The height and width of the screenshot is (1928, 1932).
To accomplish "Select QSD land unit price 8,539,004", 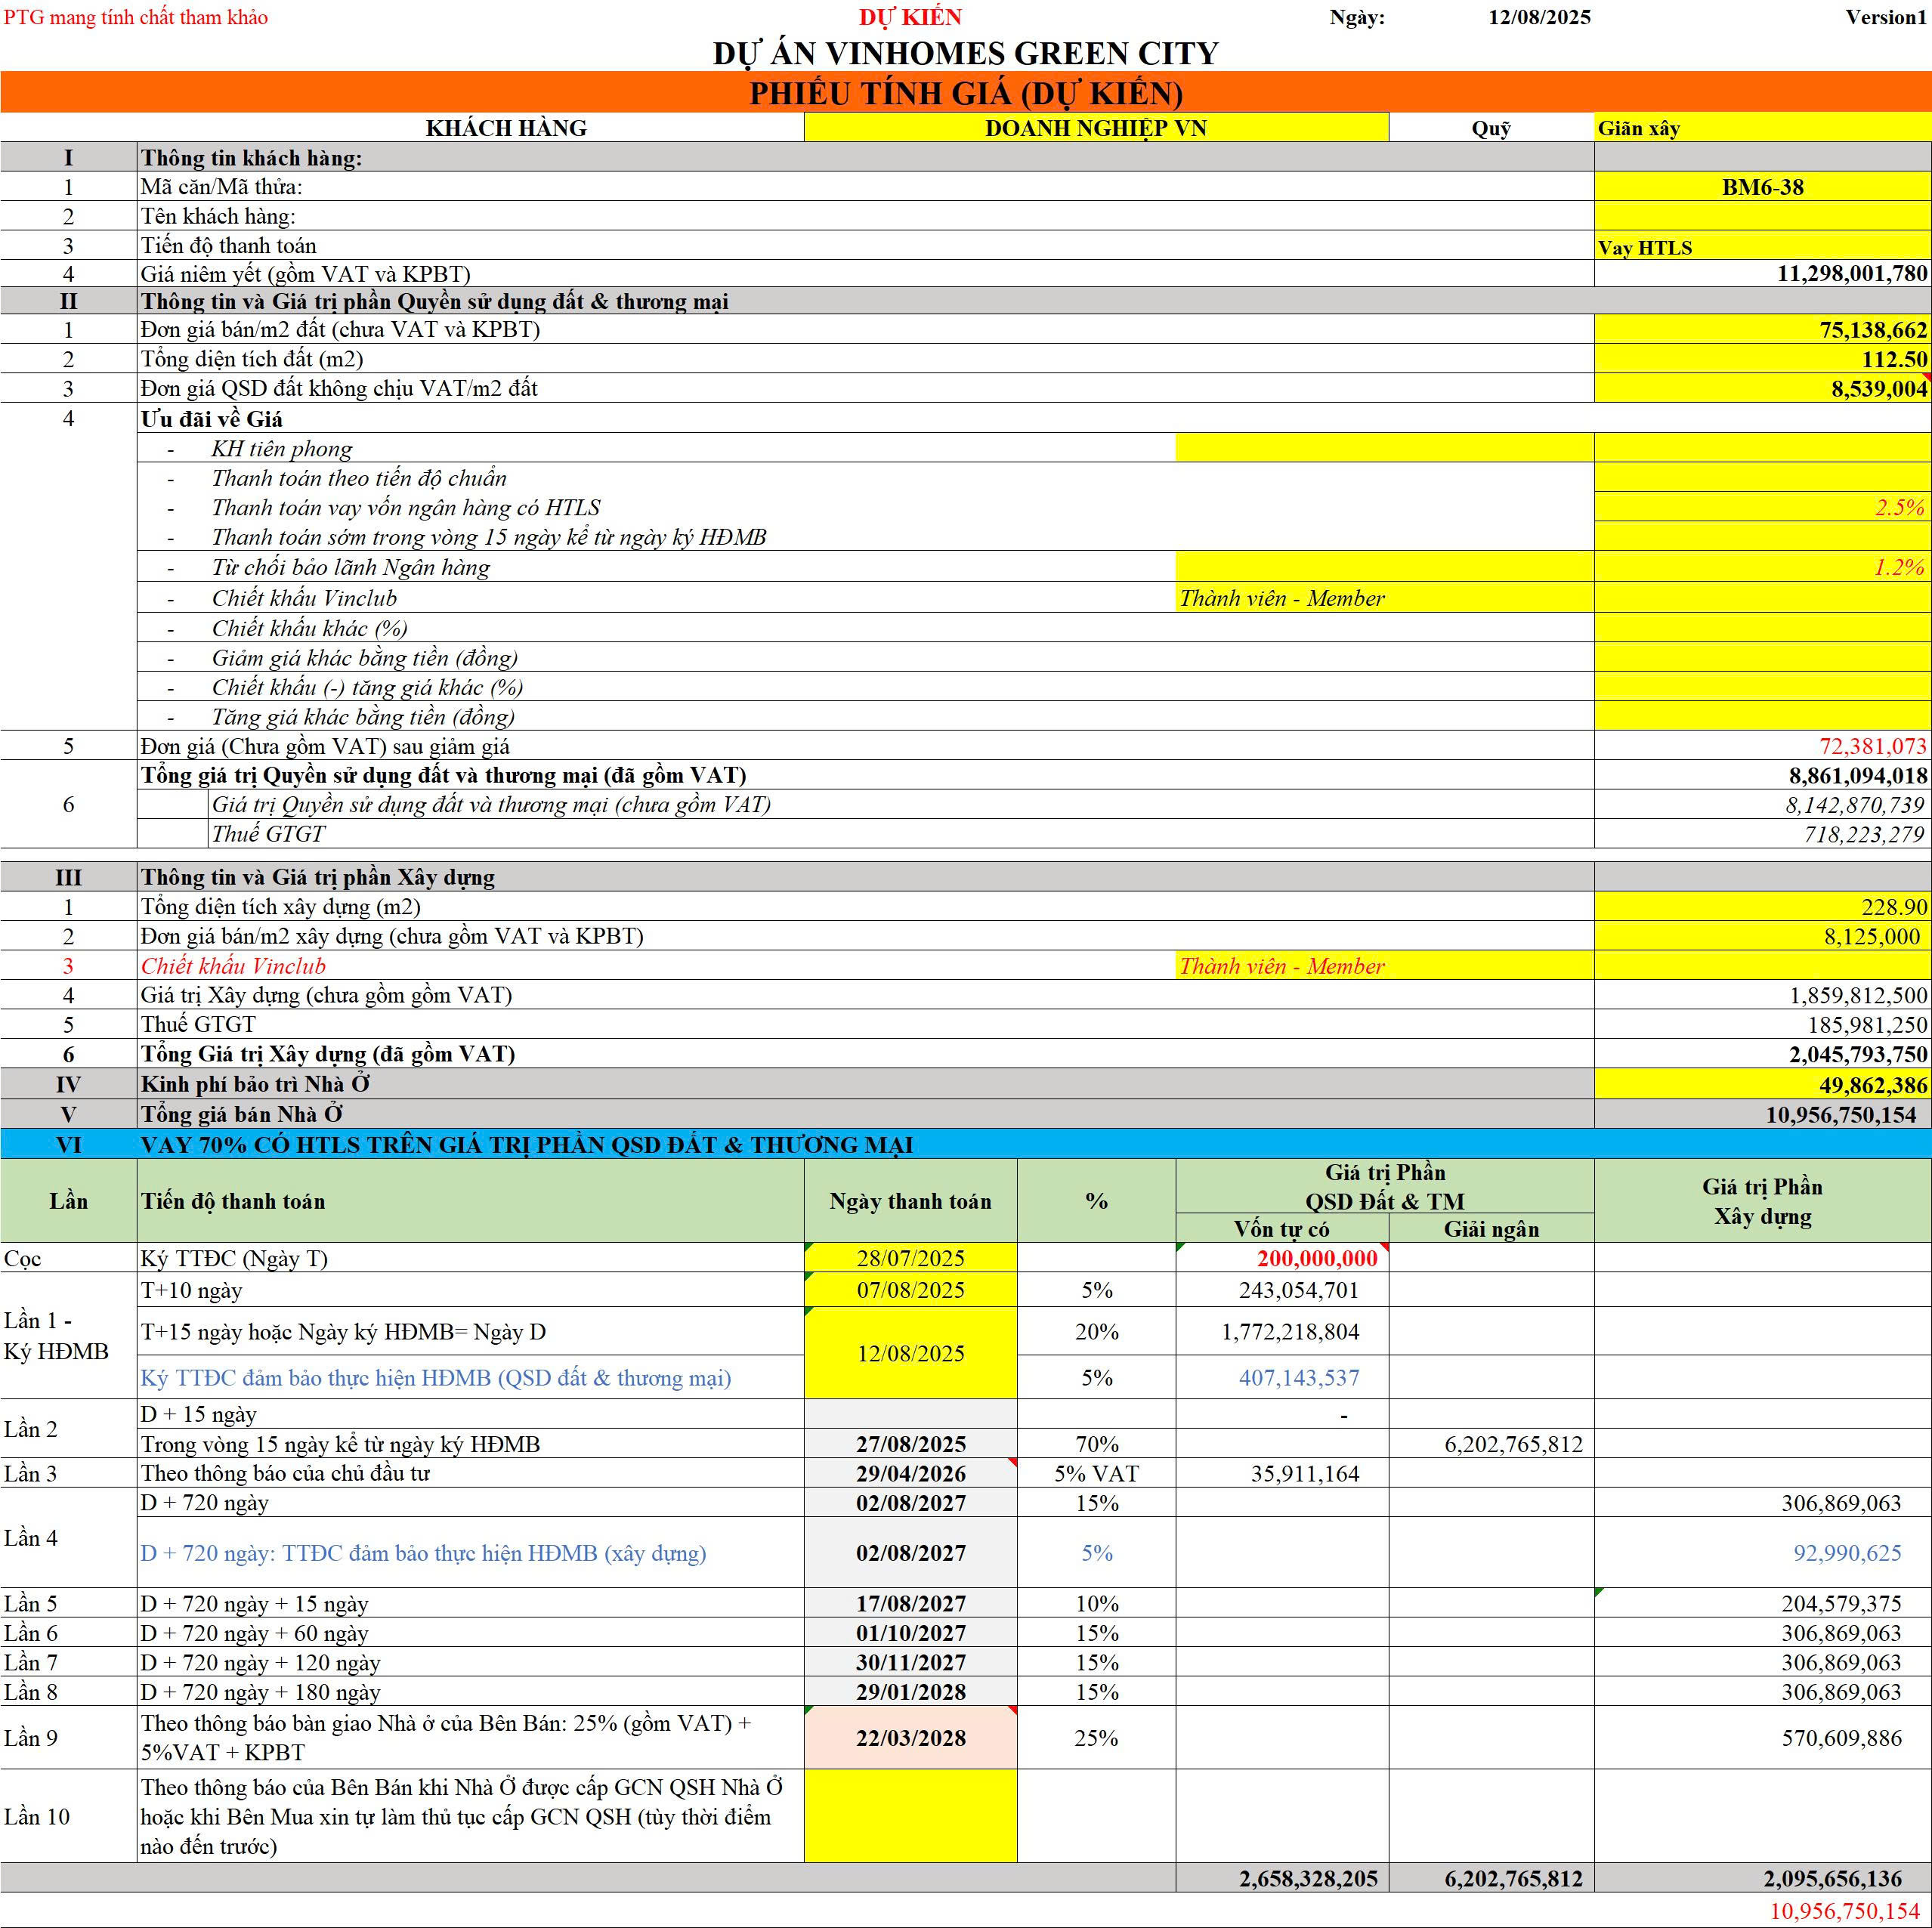I will (1878, 389).
